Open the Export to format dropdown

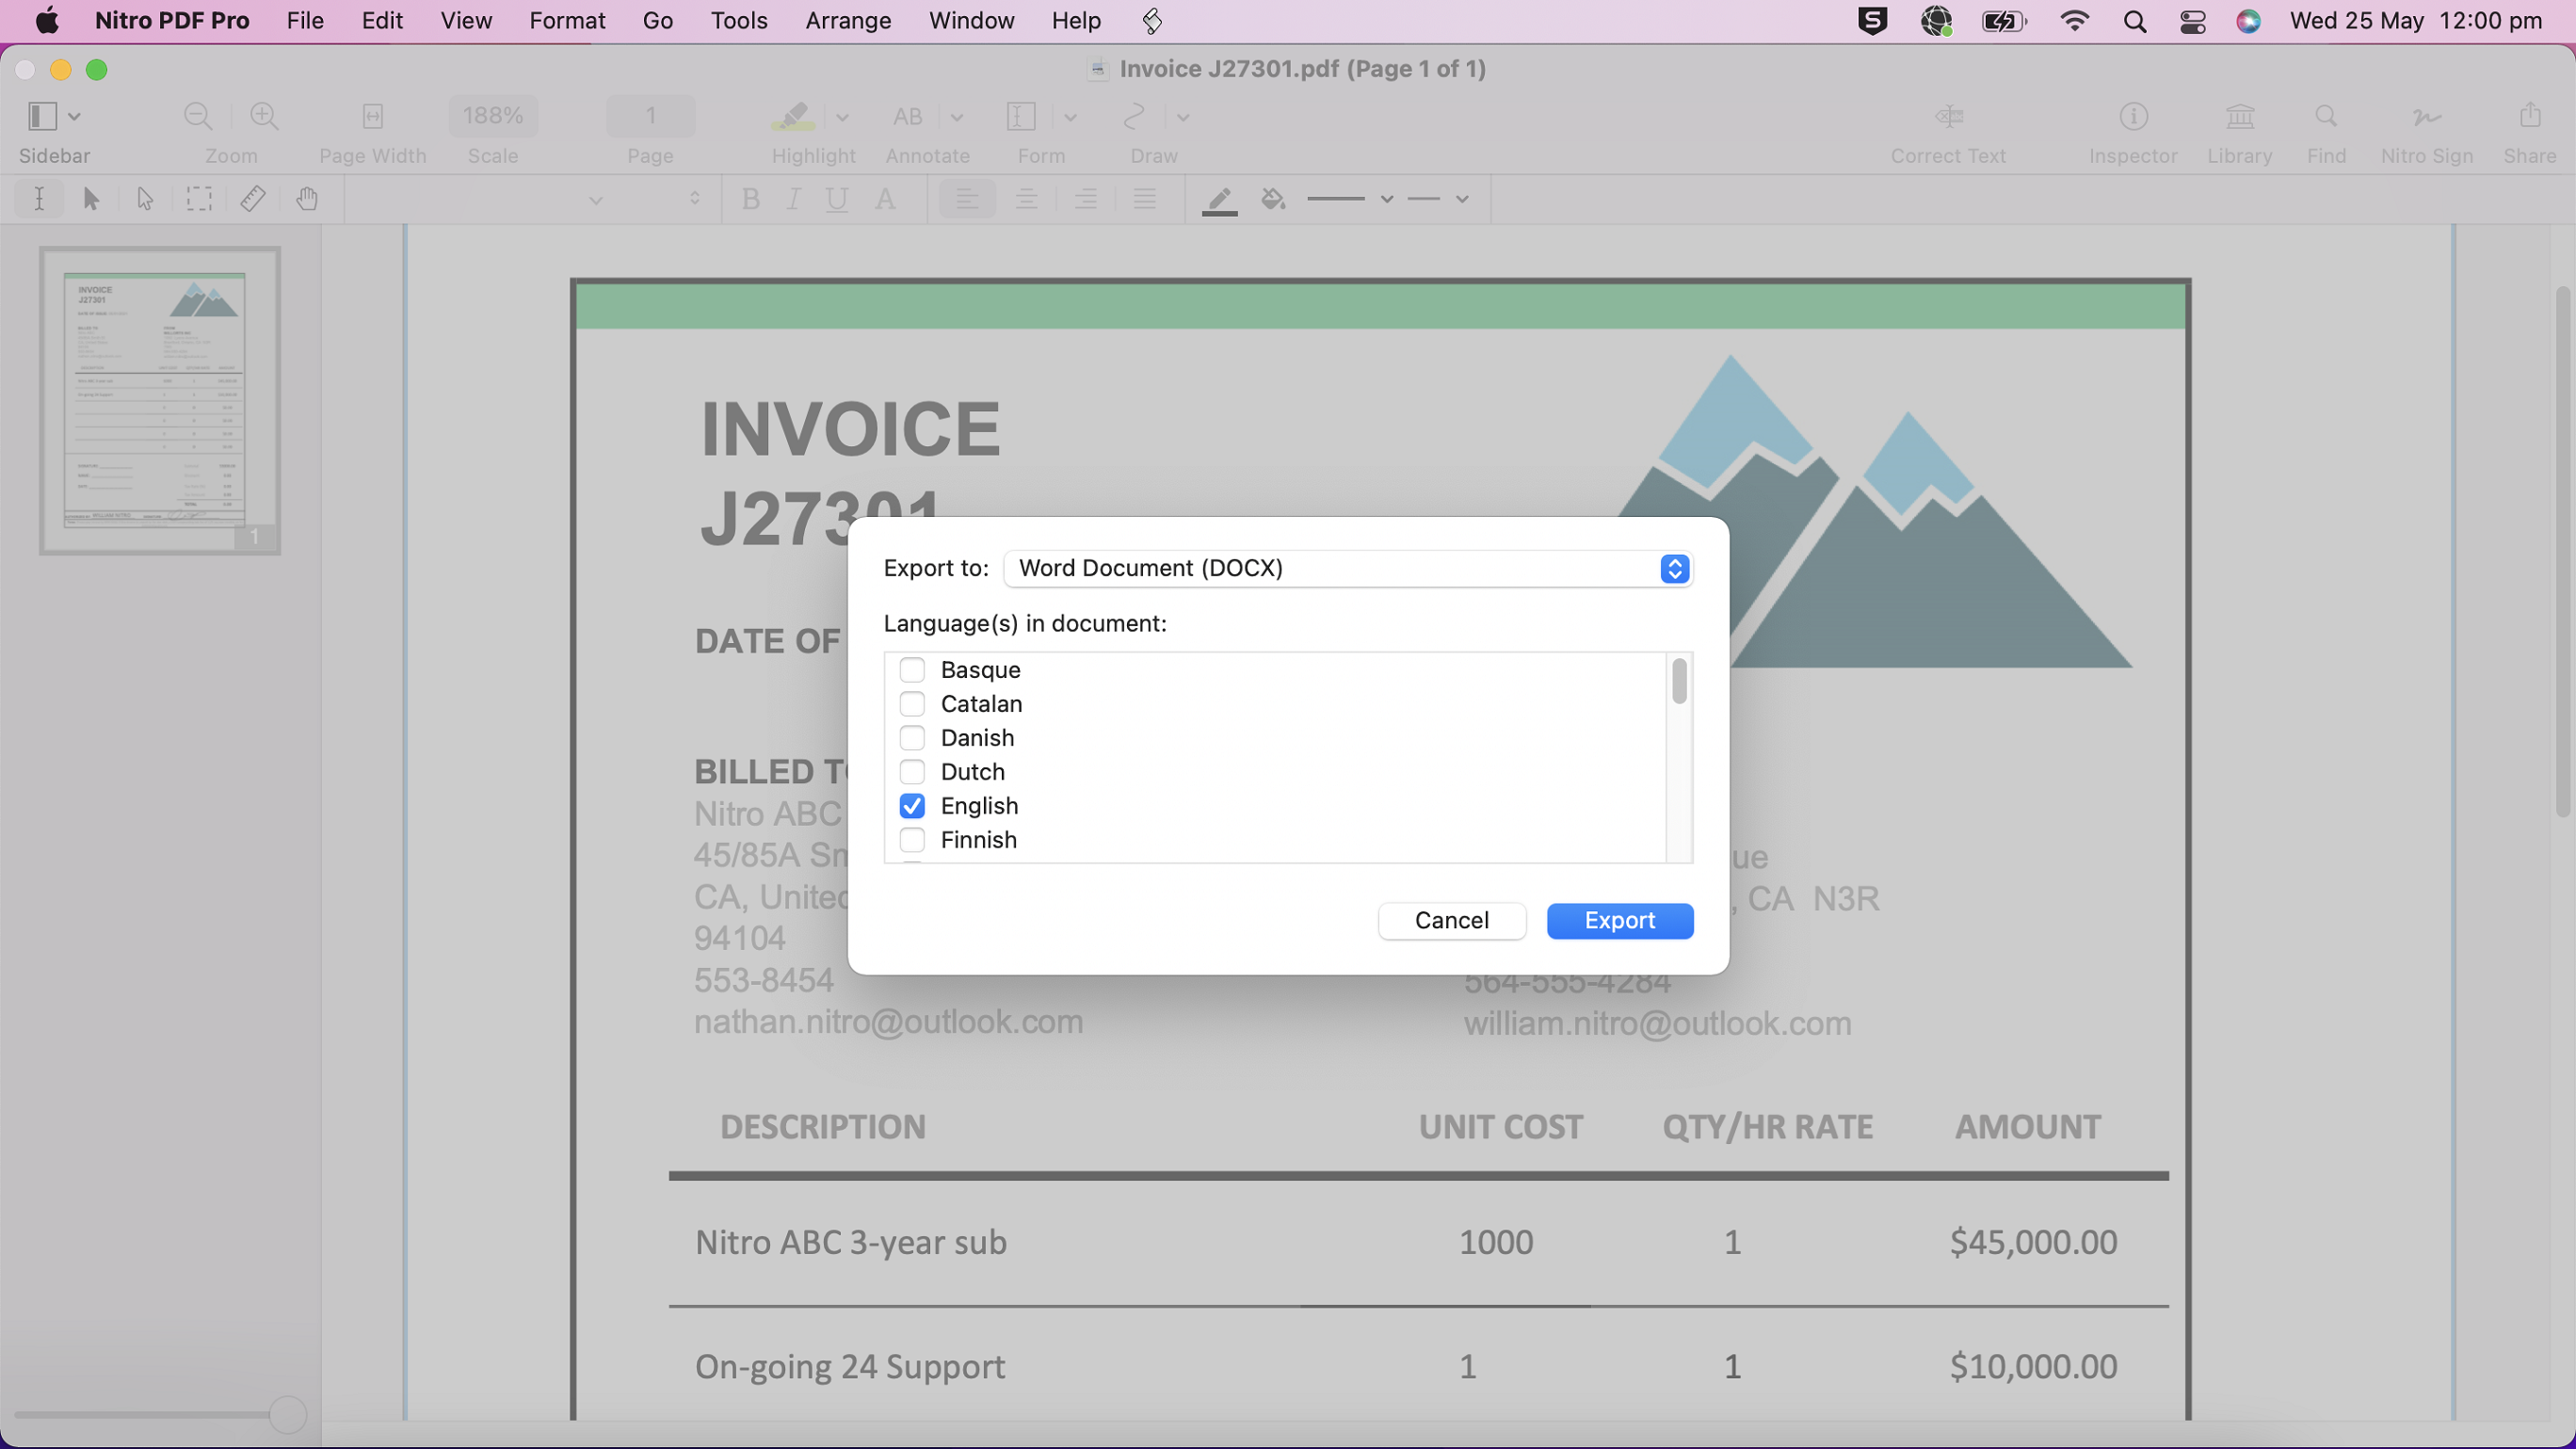tap(1347, 568)
